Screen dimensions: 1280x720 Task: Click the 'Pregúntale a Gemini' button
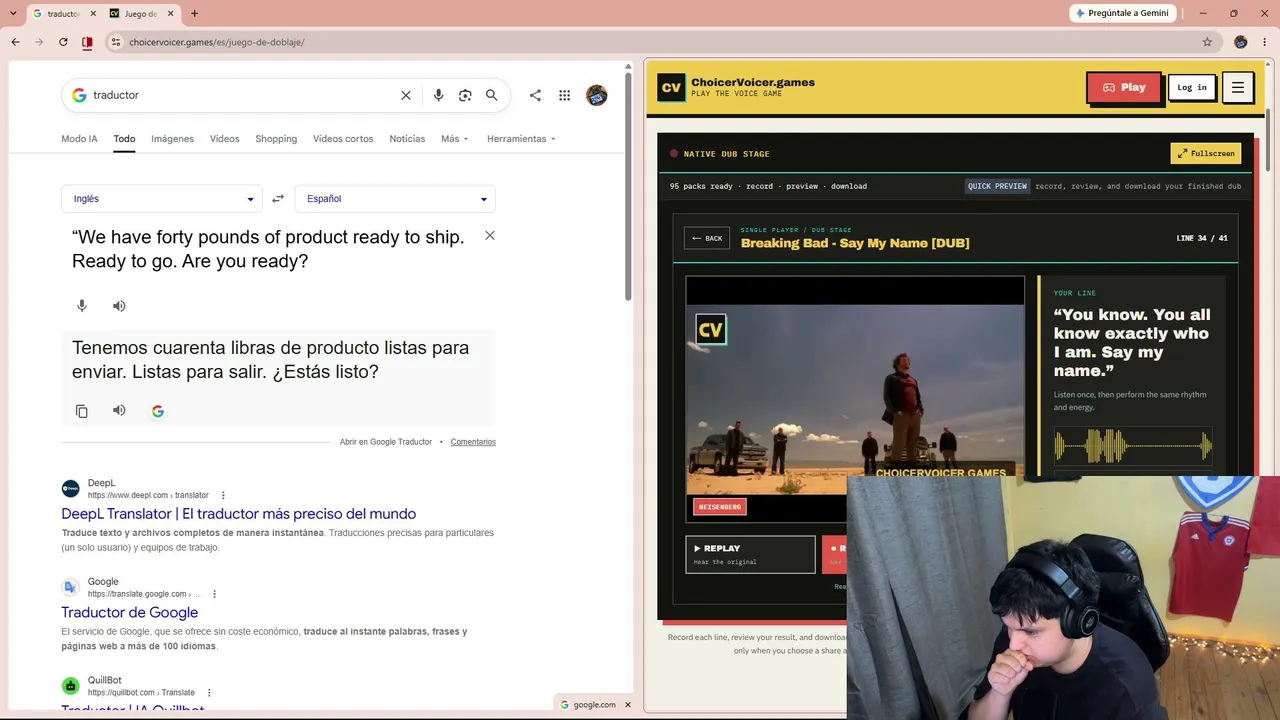(1120, 13)
